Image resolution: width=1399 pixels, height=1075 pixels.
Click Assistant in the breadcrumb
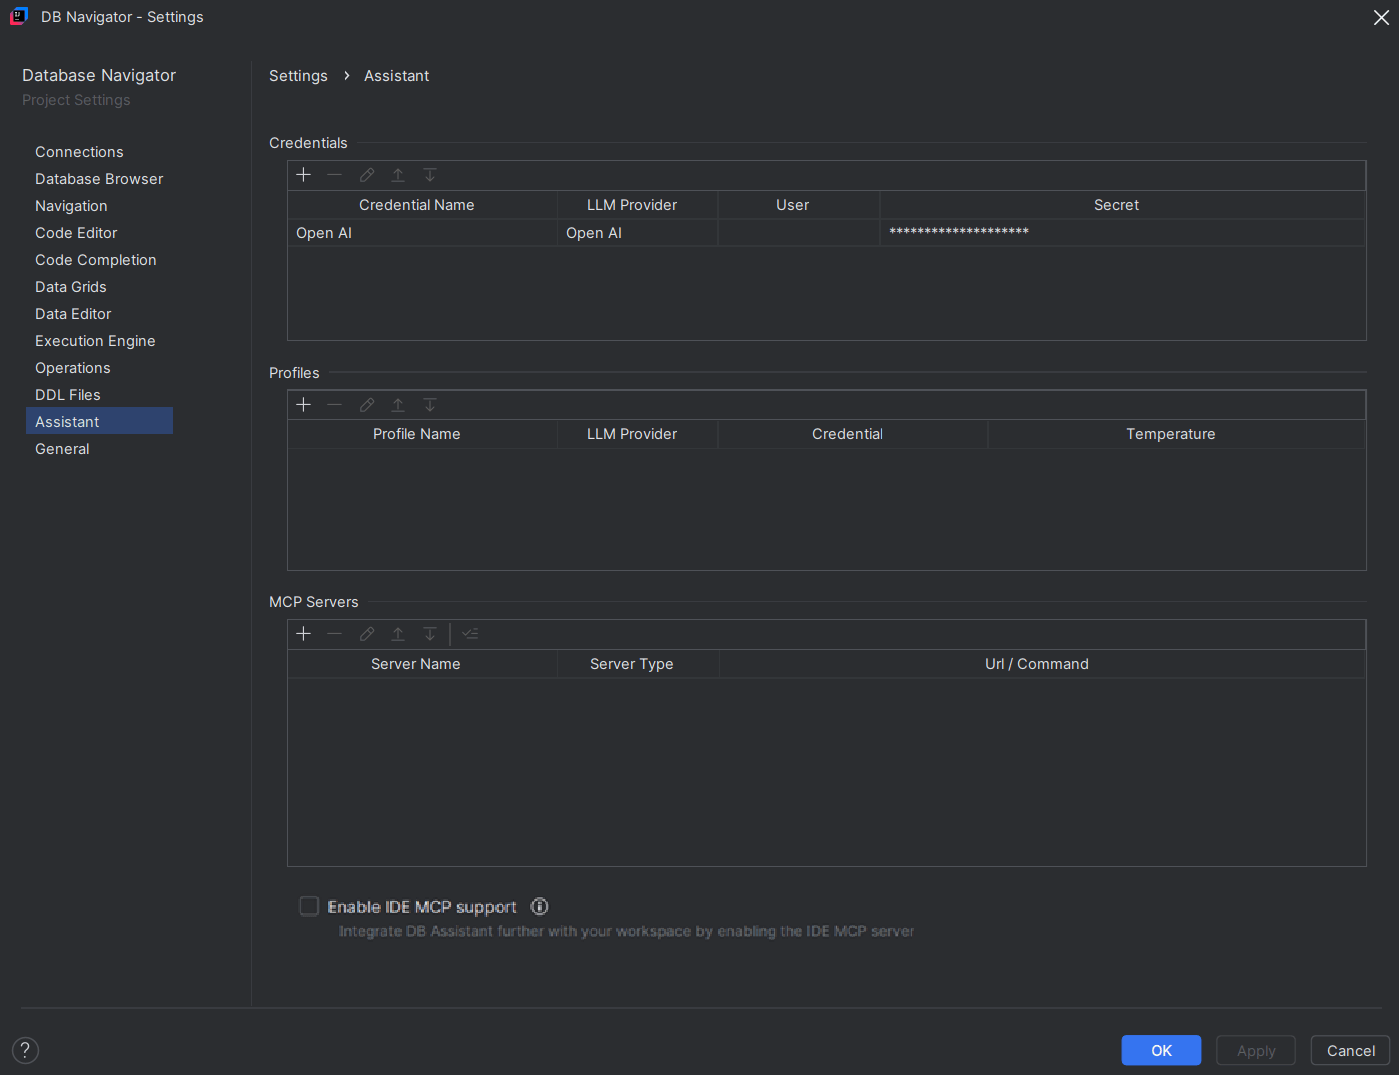(396, 76)
